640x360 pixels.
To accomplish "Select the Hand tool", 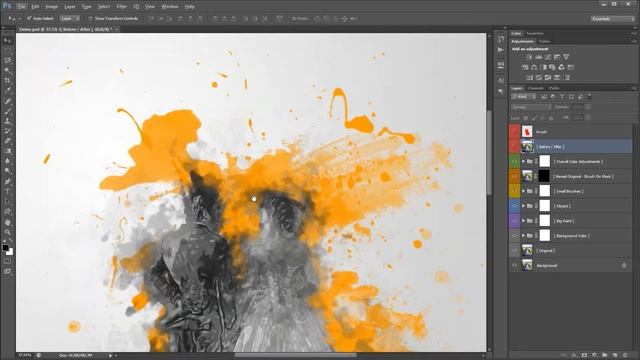I will pos(7,222).
